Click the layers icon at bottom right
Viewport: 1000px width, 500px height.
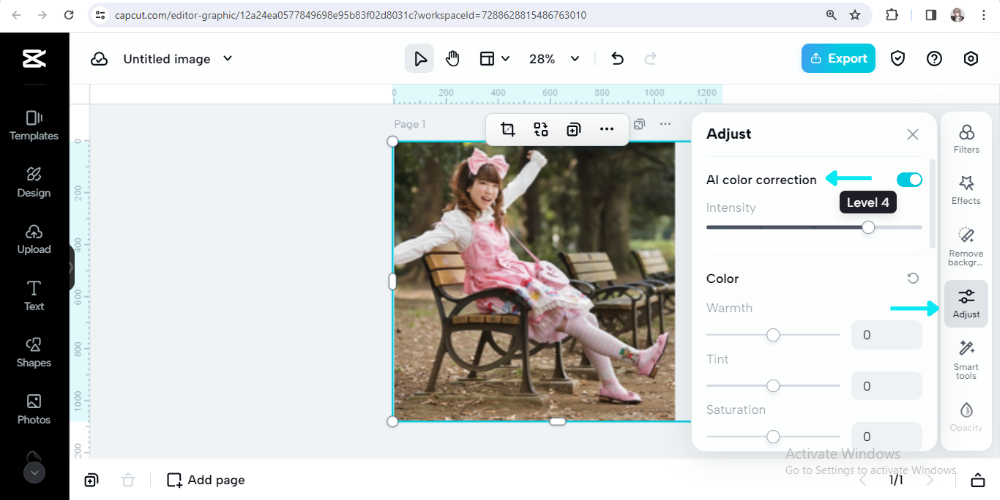coord(977,480)
